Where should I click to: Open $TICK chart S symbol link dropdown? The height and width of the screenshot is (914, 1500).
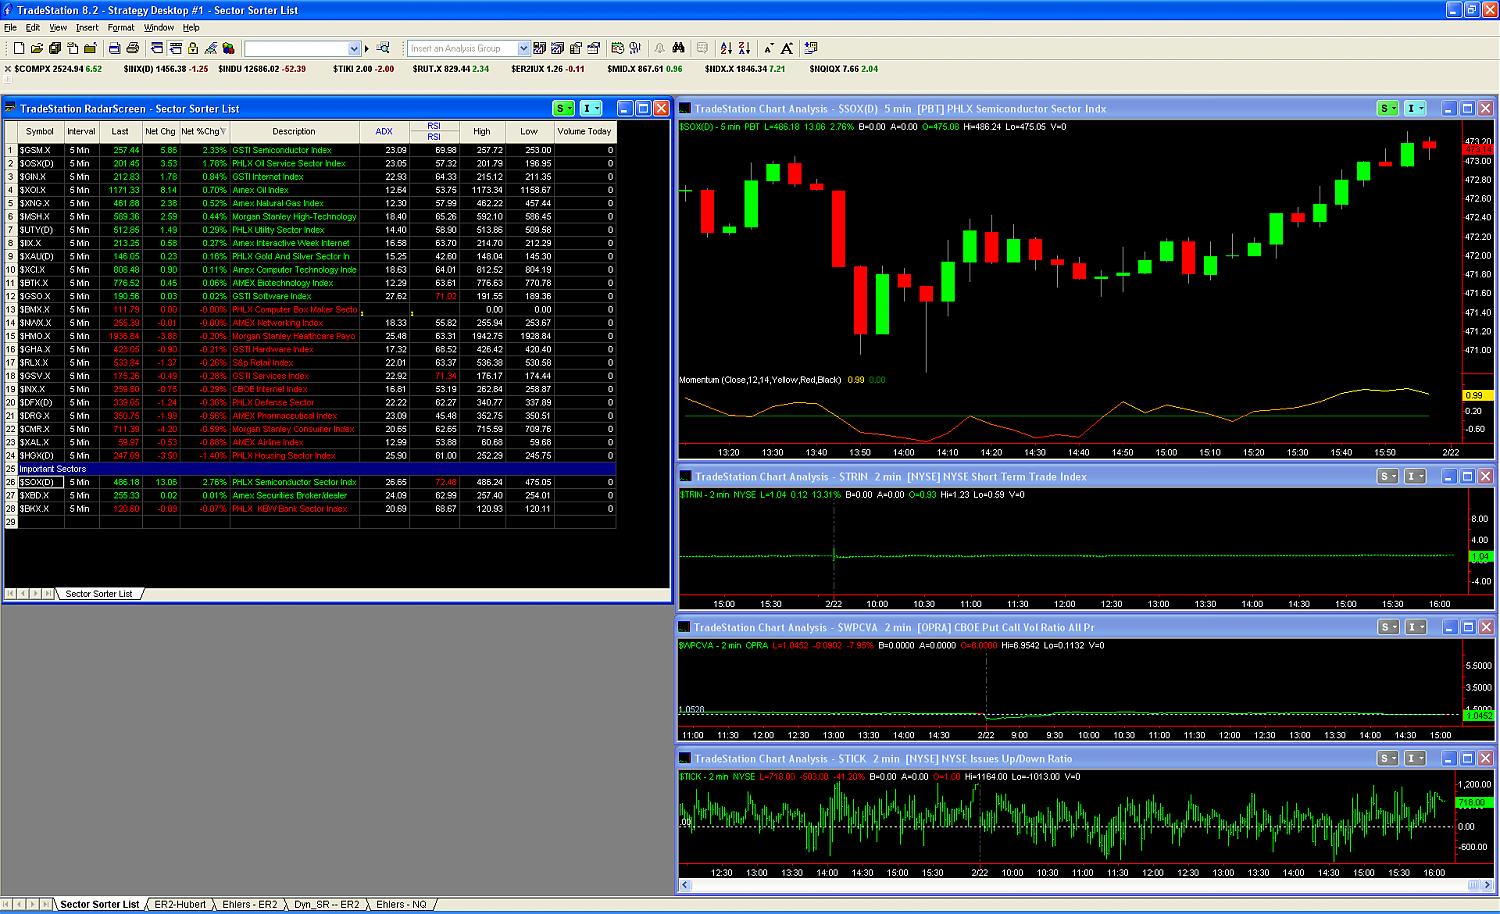click(1388, 758)
